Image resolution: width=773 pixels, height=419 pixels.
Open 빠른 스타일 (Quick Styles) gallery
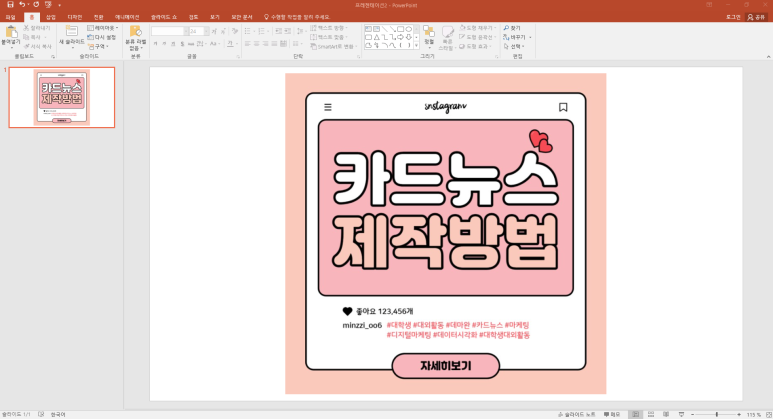[x=447, y=37]
